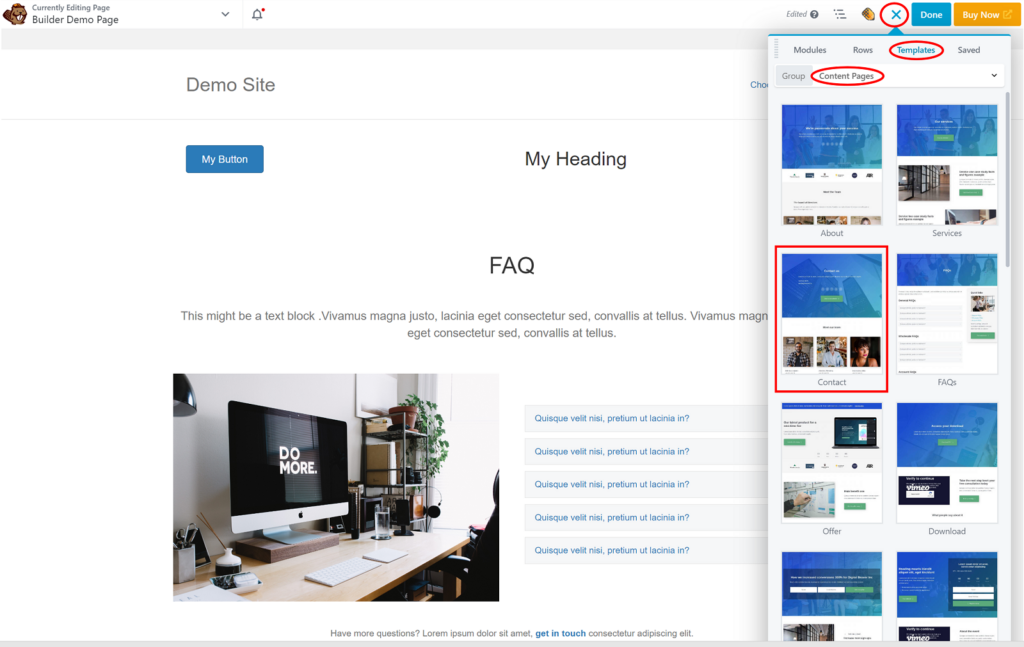Click the Beaver Builder logo icon

[14, 14]
